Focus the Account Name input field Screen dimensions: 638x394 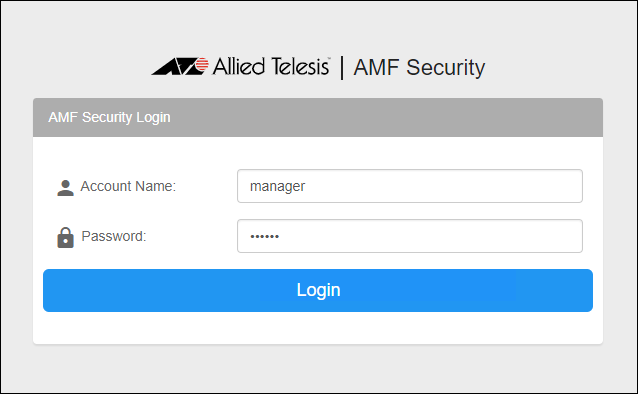410,186
